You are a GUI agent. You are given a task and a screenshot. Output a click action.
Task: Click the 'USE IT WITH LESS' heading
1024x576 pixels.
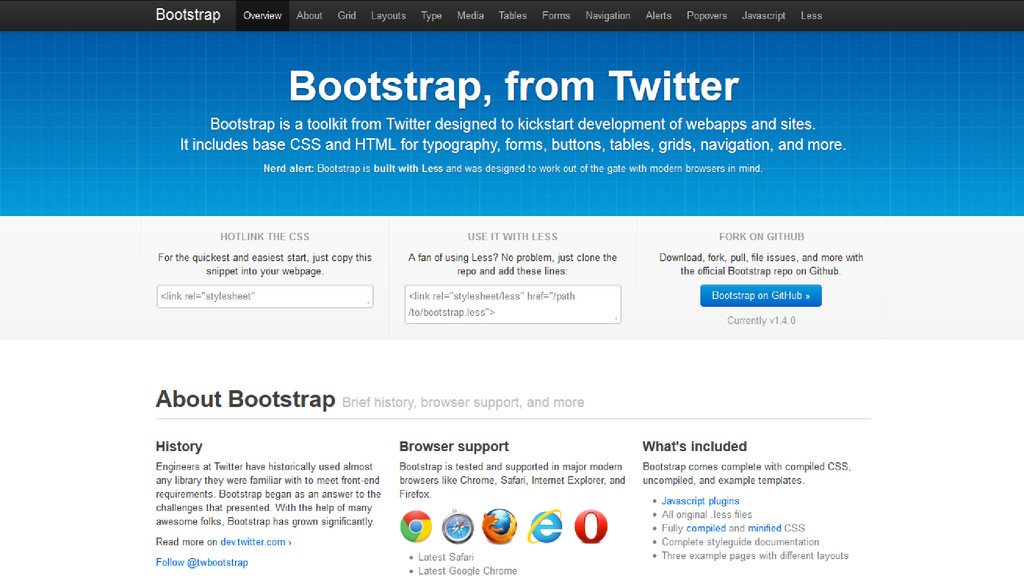(513, 237)
